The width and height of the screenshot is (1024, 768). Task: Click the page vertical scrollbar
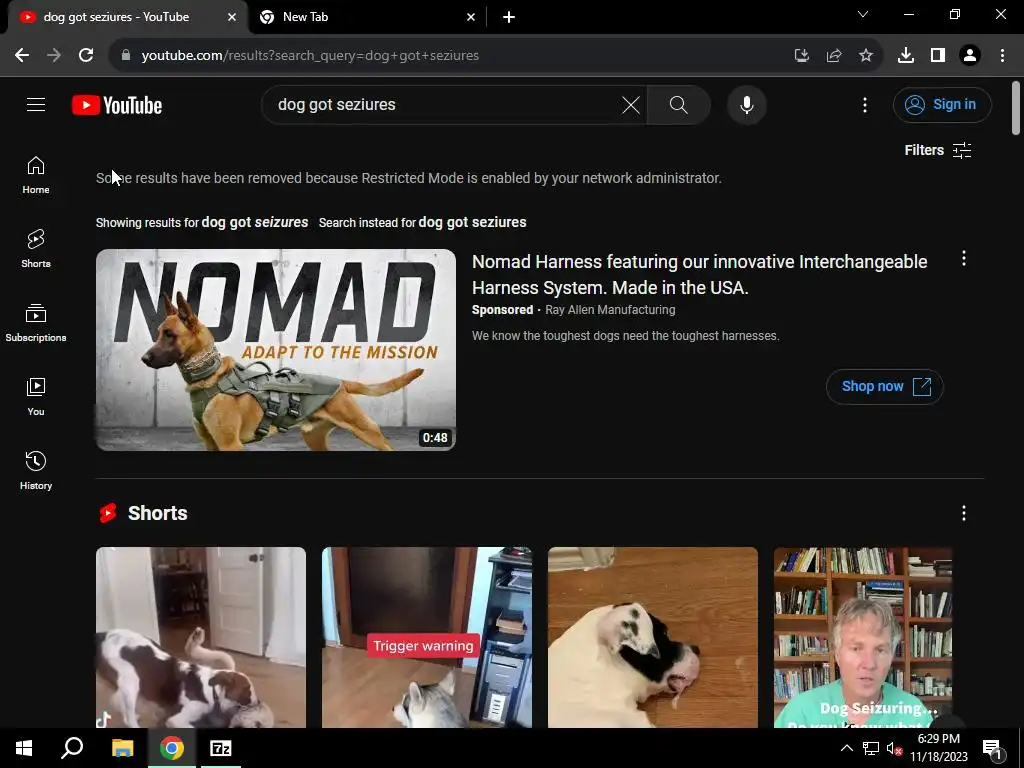[x=1016, y=108]
